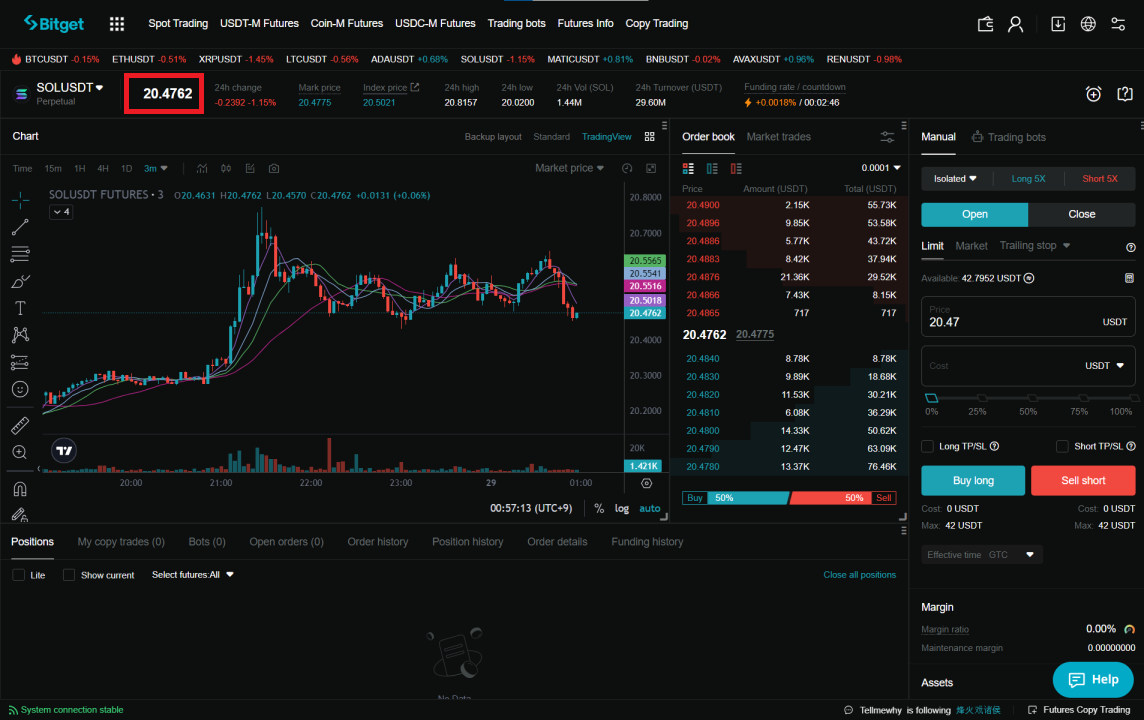
Task: Open the Isolated margin mode dropdown
Action: pos(955,179)
